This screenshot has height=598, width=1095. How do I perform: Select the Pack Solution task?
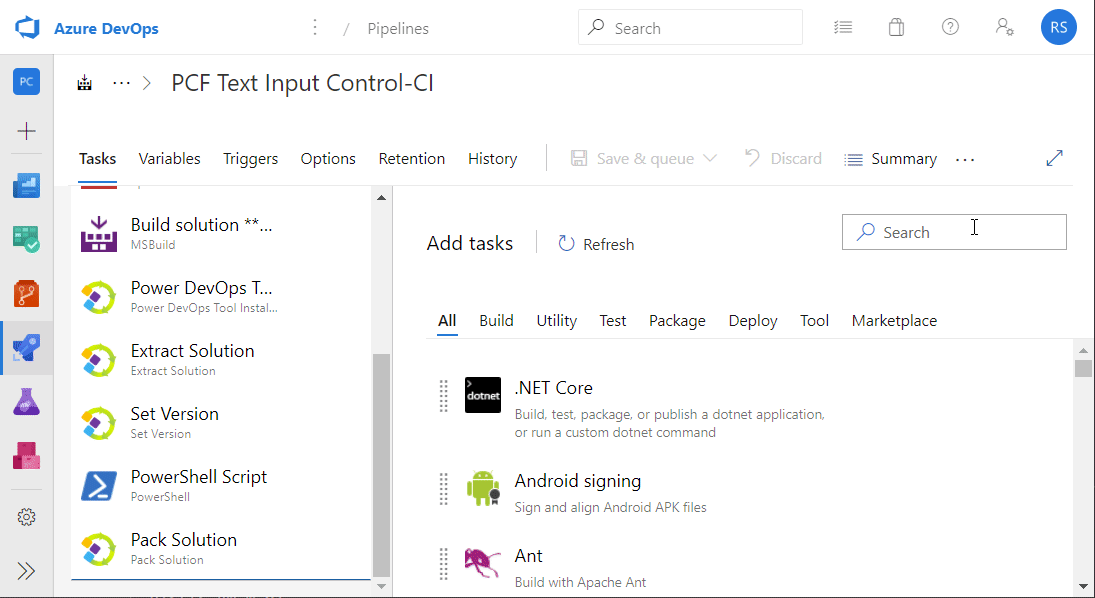(184, 548)
